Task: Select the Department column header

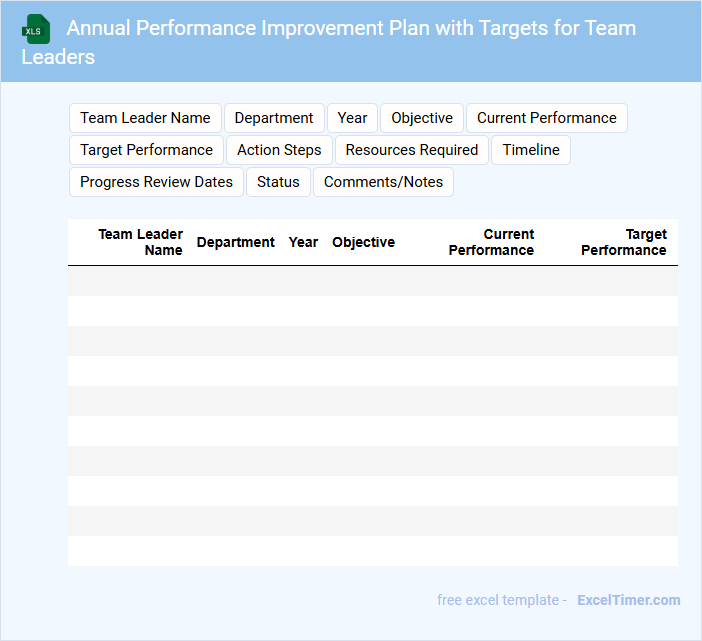Action: click(x=235, y=242)
